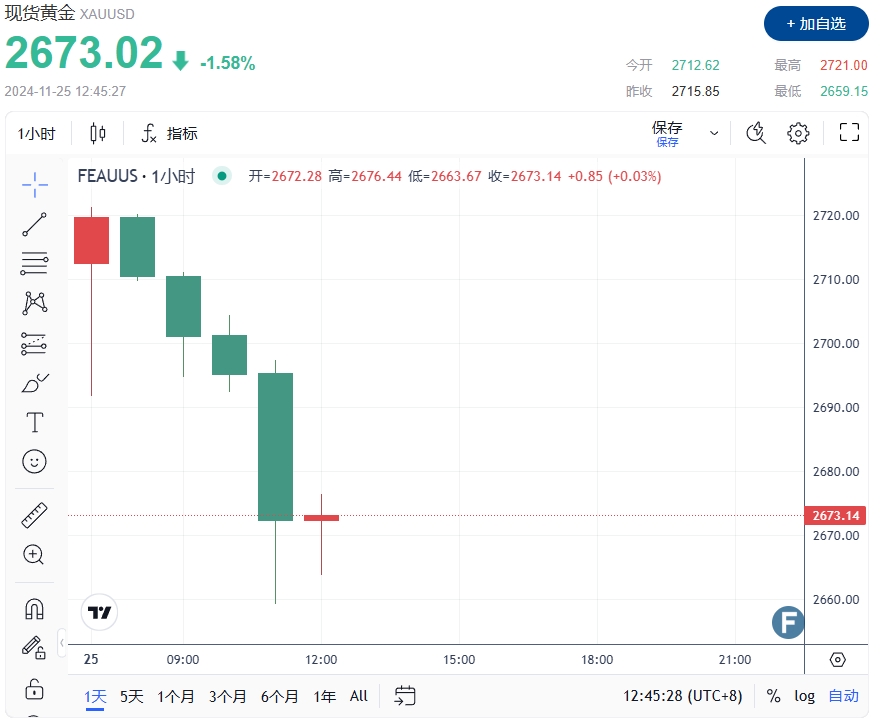Select the ruler measure tool
881x722 pixels.
(x=35, y=515)
